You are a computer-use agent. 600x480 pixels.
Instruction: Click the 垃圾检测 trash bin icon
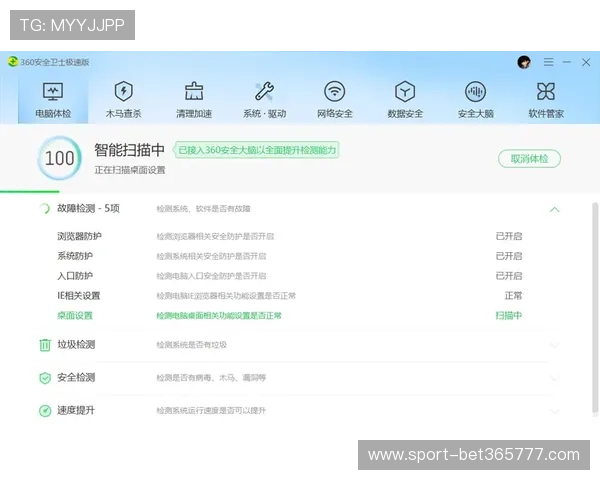pyautogui.click(x=45, y=345)
